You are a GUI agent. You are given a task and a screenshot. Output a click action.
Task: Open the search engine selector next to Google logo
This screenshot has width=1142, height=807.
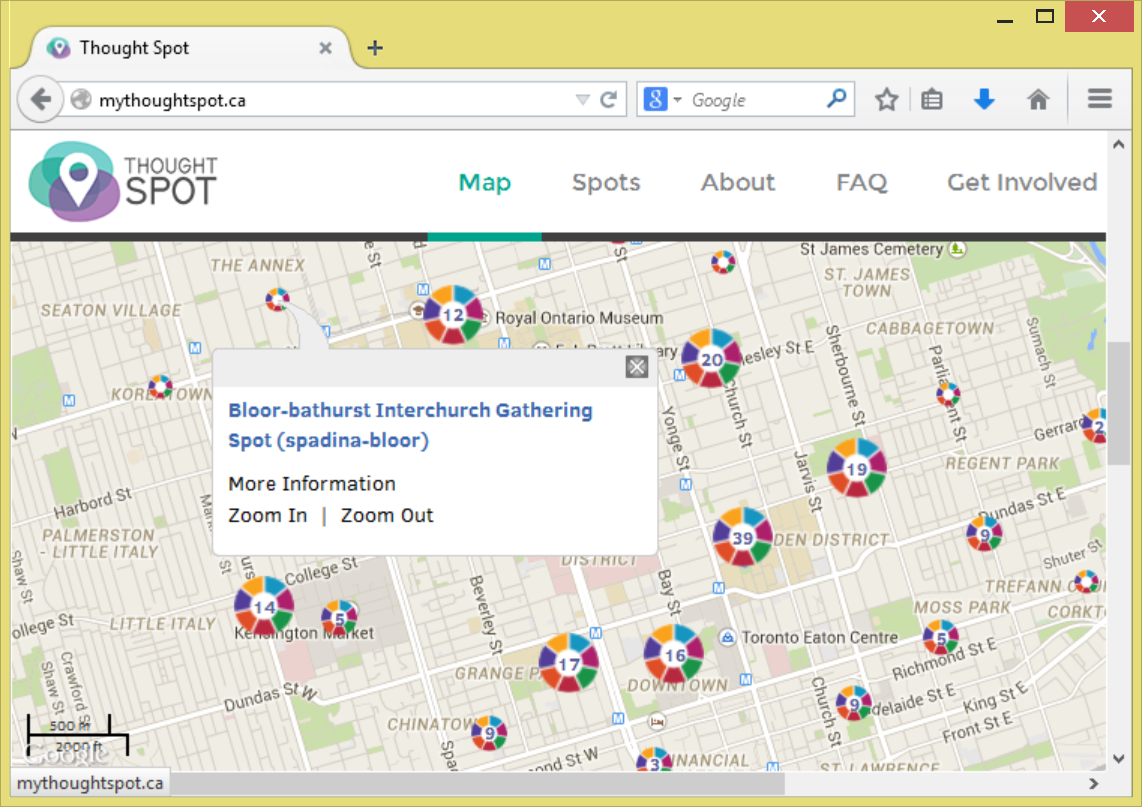(676, 99)
